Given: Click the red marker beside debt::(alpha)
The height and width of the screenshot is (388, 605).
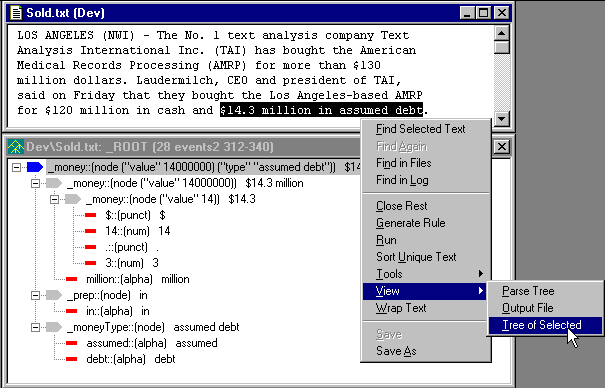Looking at the screenshot, I should [x=71, y=359].
